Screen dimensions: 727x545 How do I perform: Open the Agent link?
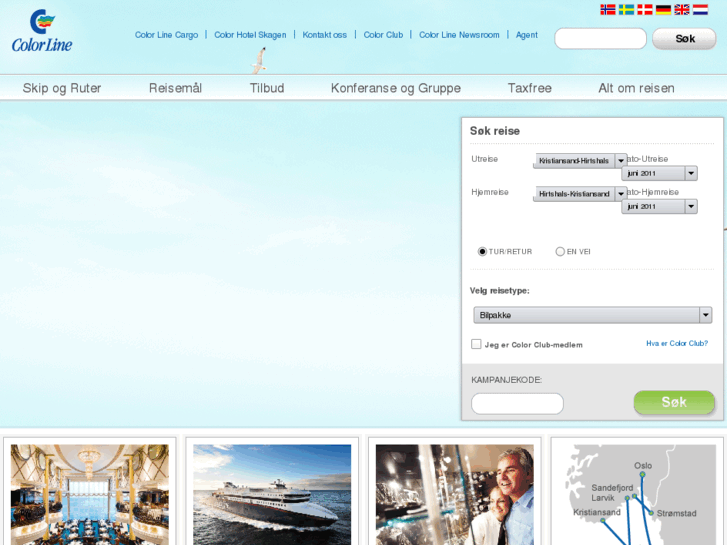point(527,35)
